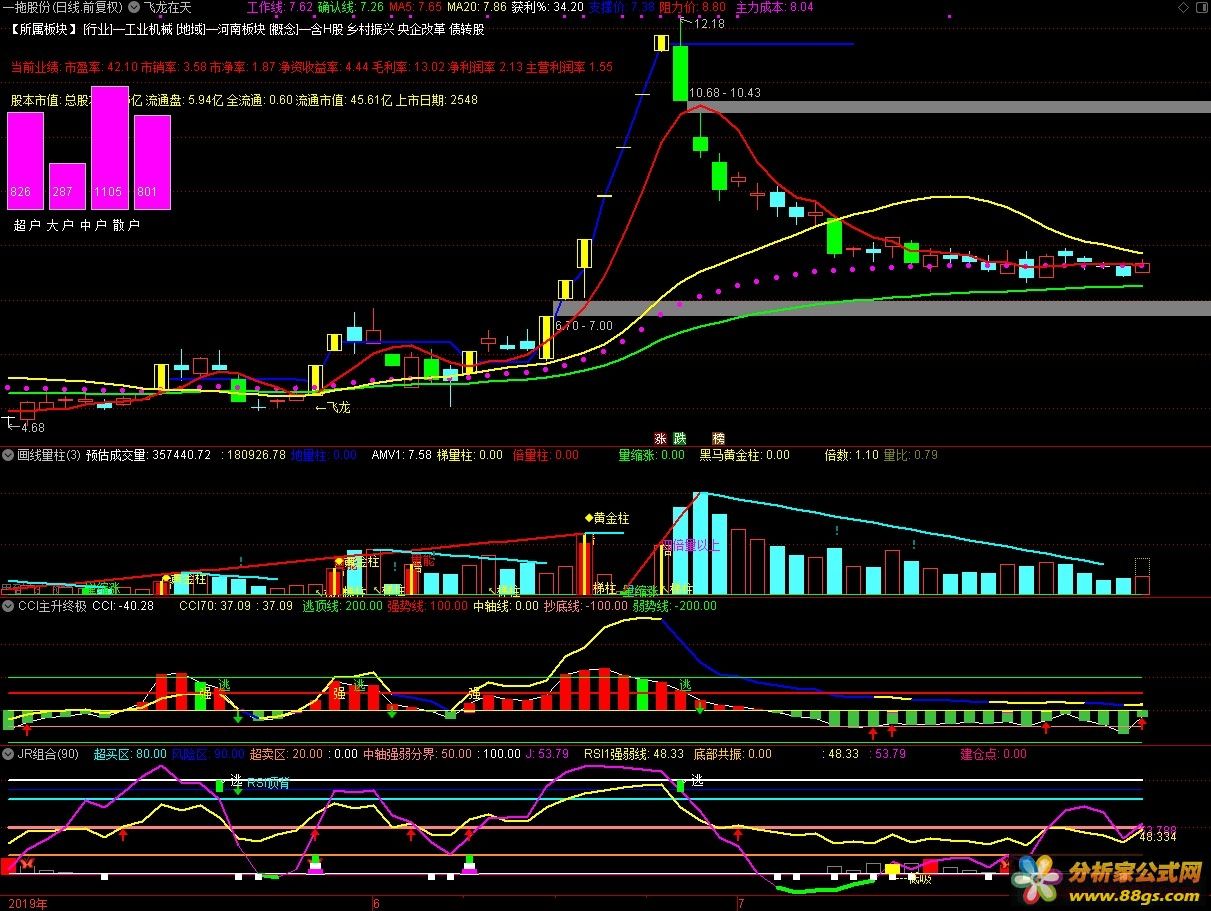Image resolution: width=1211 pixels, height=911 pixels.
Task: Click the J: 53.79 value
Action: tap(546, 754)
